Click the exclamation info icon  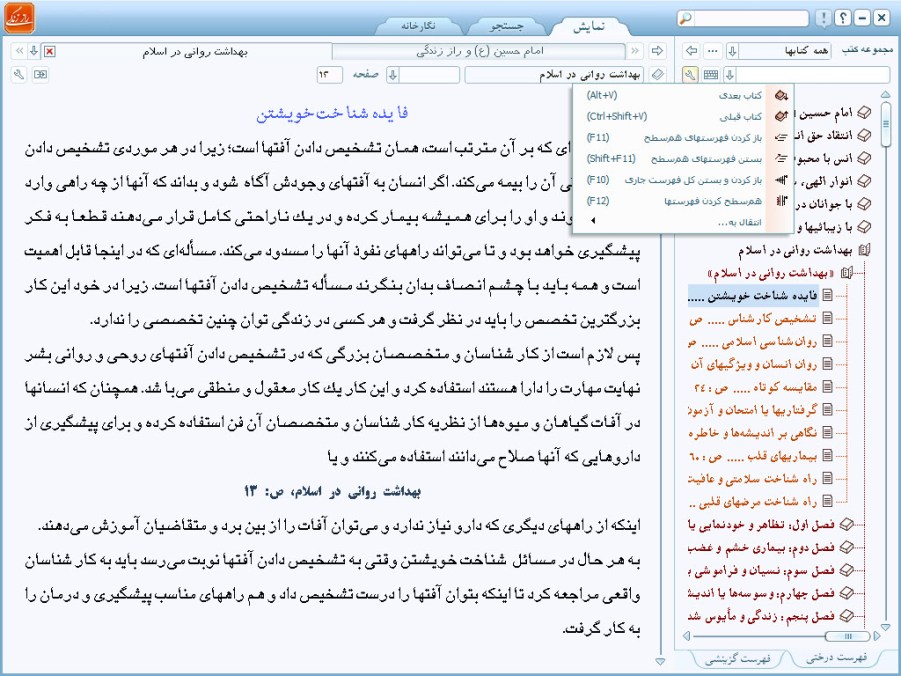point(823,18)
